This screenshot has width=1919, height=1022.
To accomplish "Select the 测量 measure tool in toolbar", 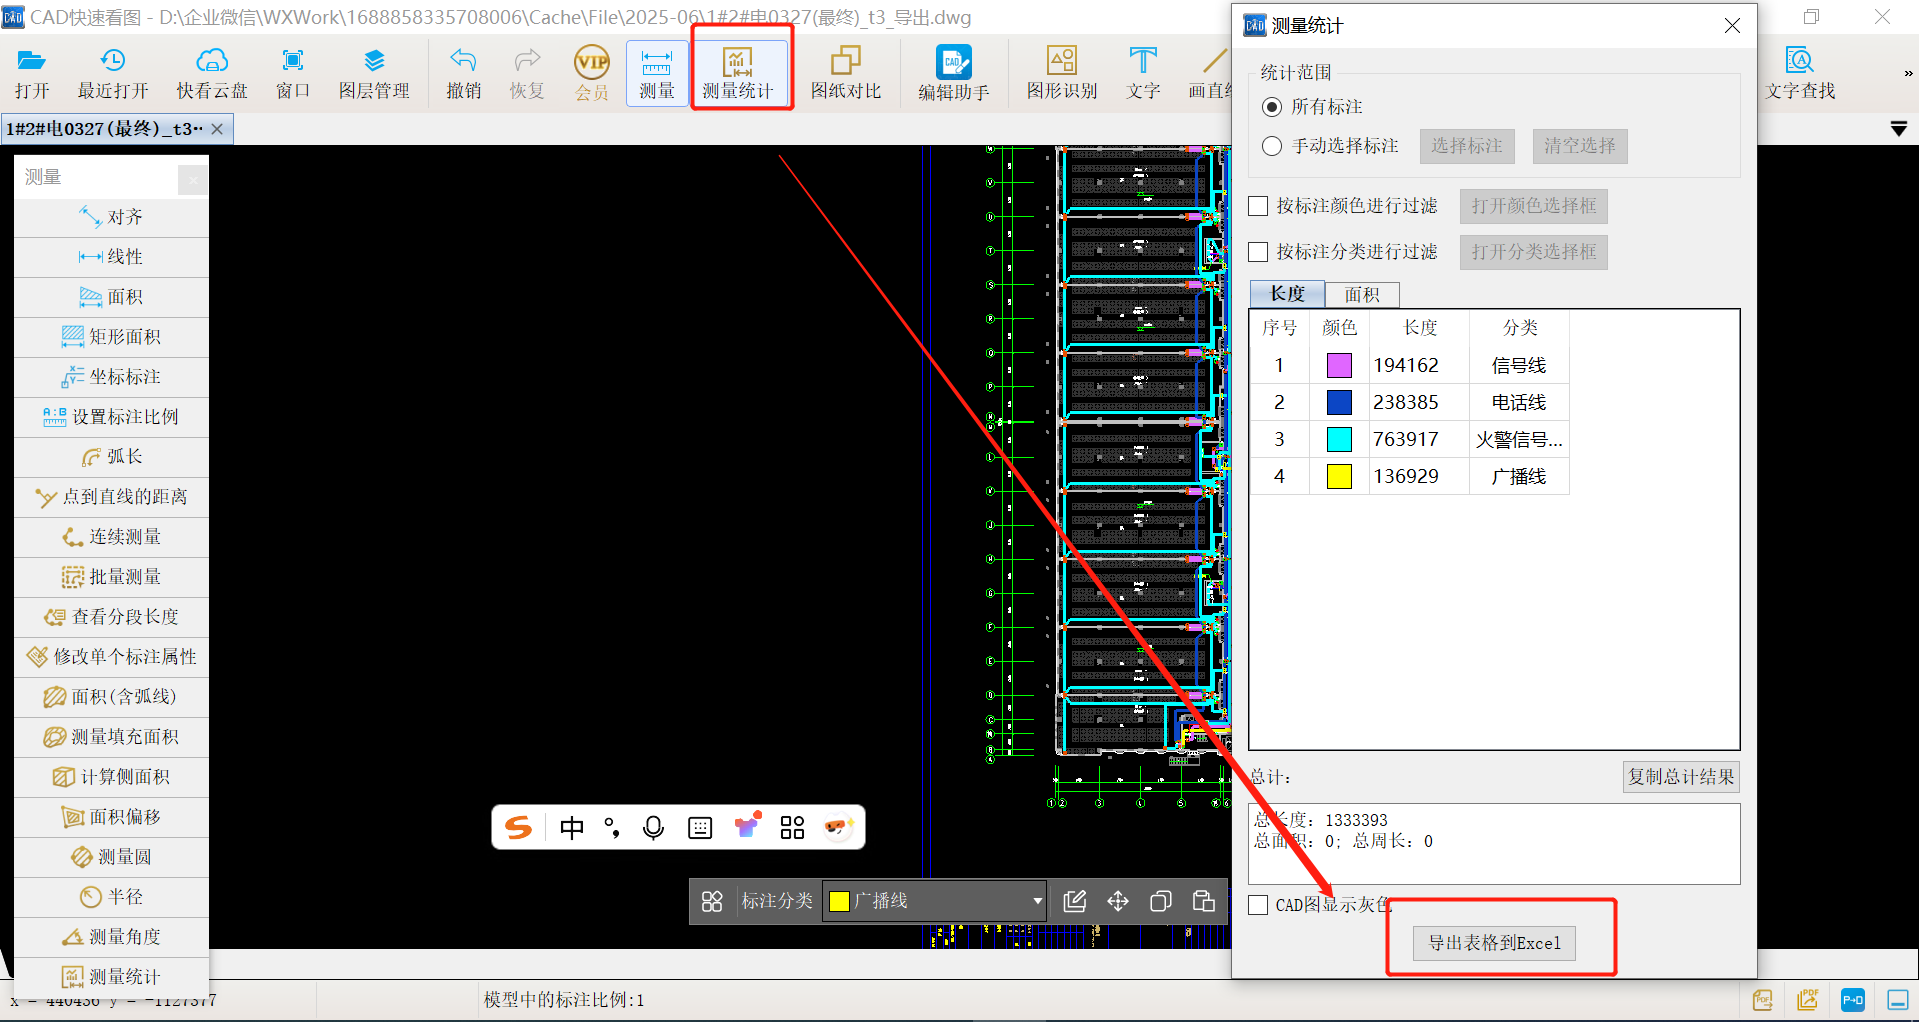I will pyautogui.click(x=657, y=74).
